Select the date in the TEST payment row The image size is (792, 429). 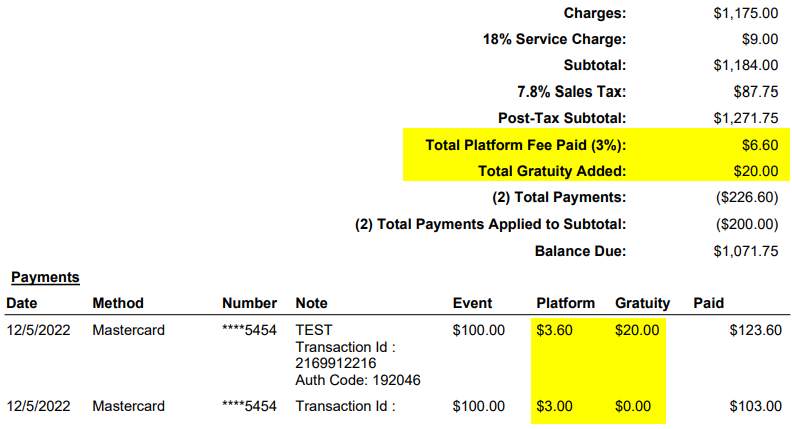(x=38, y=330)
